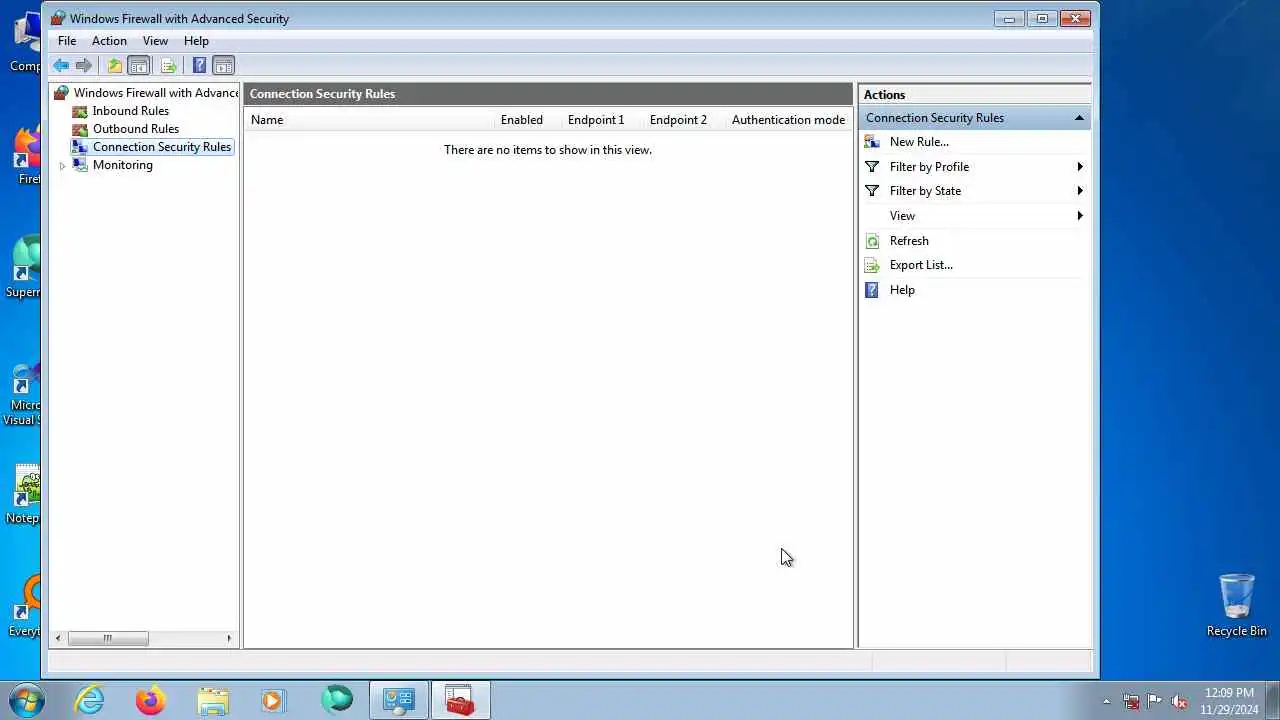Open the Recycle Bin desktop icon
Screen dimensions: 1280x720
[x=1237, y=606]
